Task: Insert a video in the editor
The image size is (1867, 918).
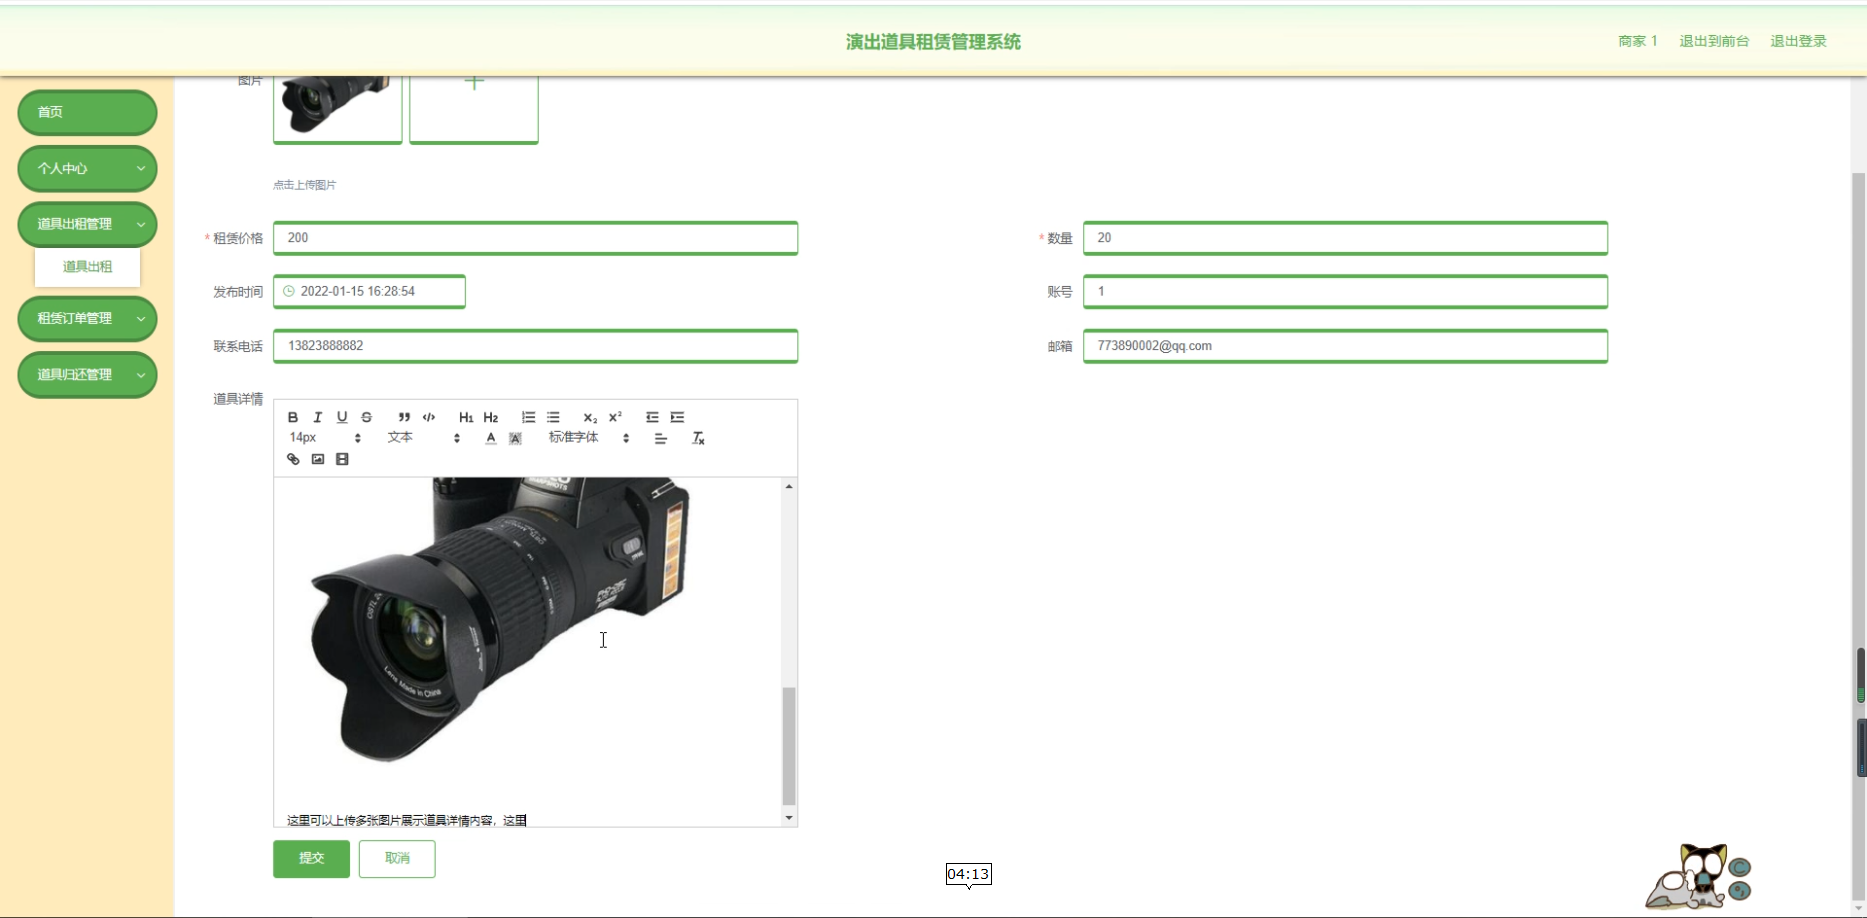Action: (x=342, y=459)
